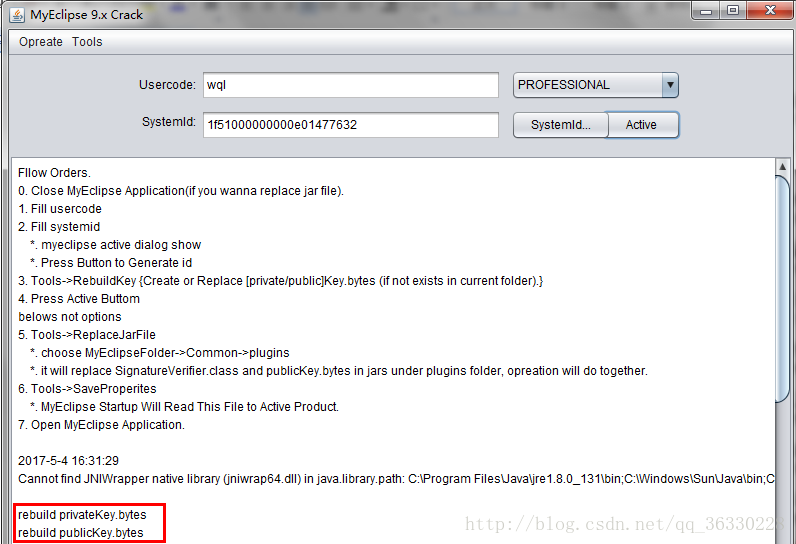
Task: Click the '0. Close MyEclipse Application' line
Action: pos(181,191)
